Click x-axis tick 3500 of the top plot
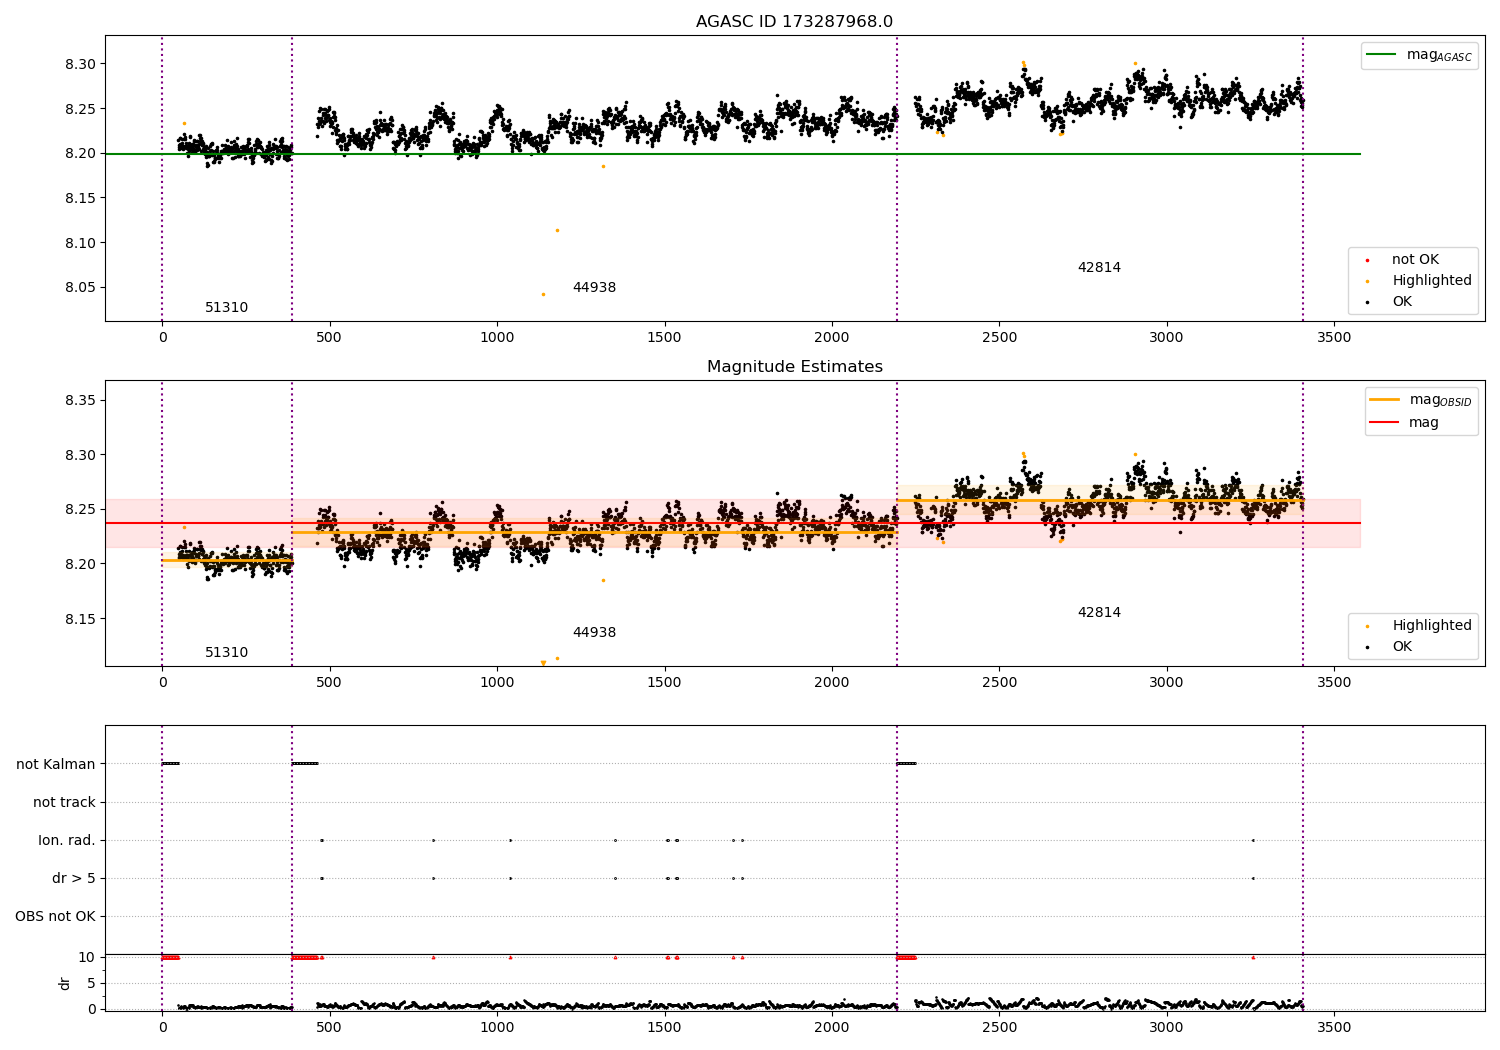Viewport: 1500px width, 1050px height. pos(1334,338)
